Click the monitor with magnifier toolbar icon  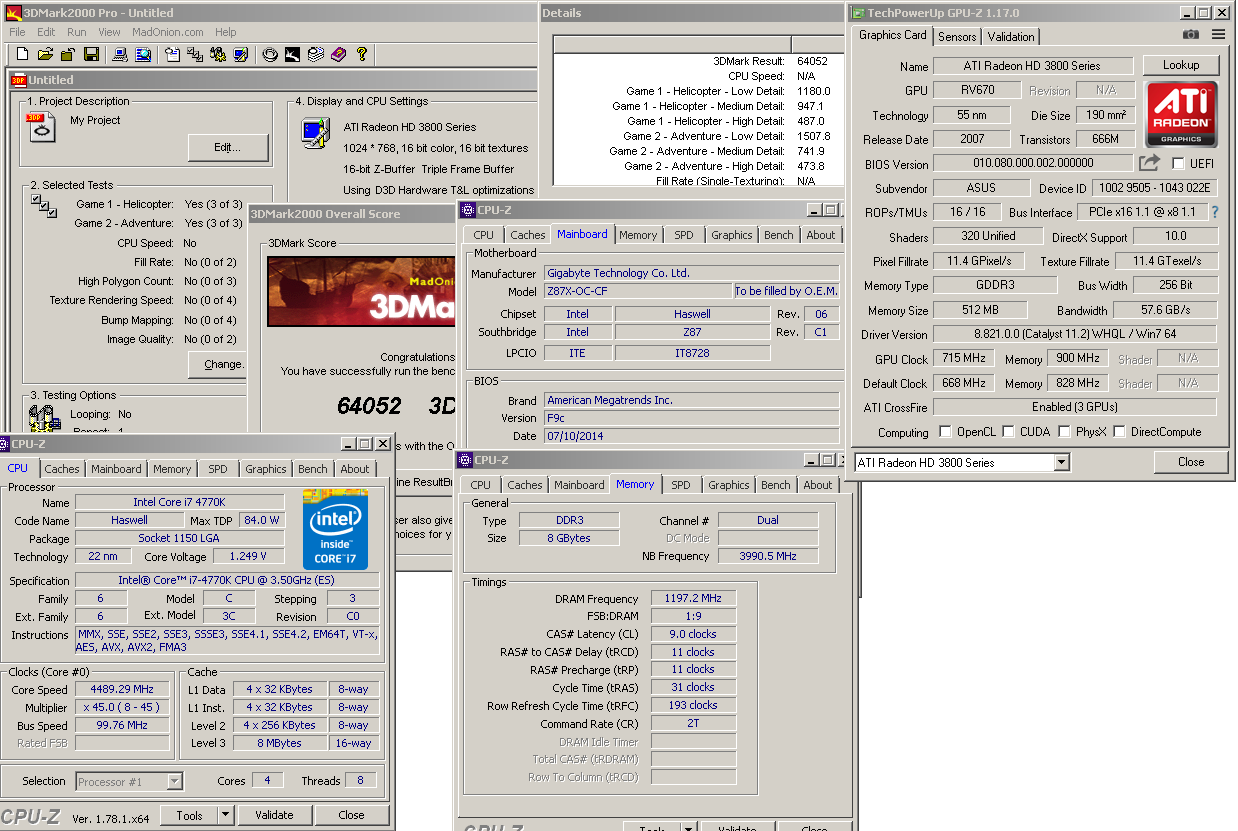pos(143,54)
